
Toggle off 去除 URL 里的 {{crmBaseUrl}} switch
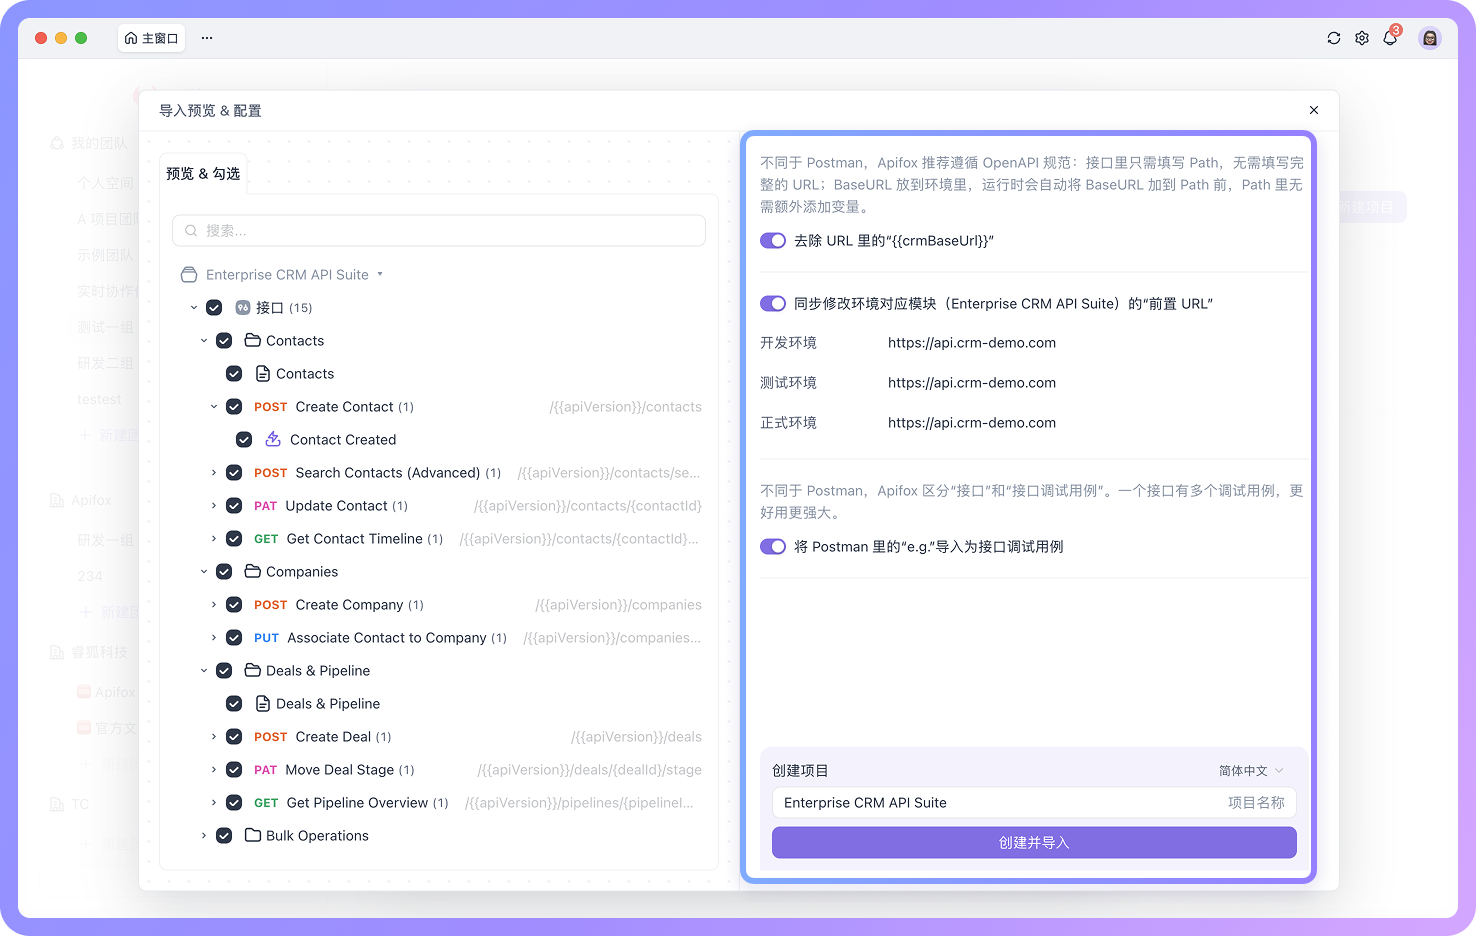(773, 240)
